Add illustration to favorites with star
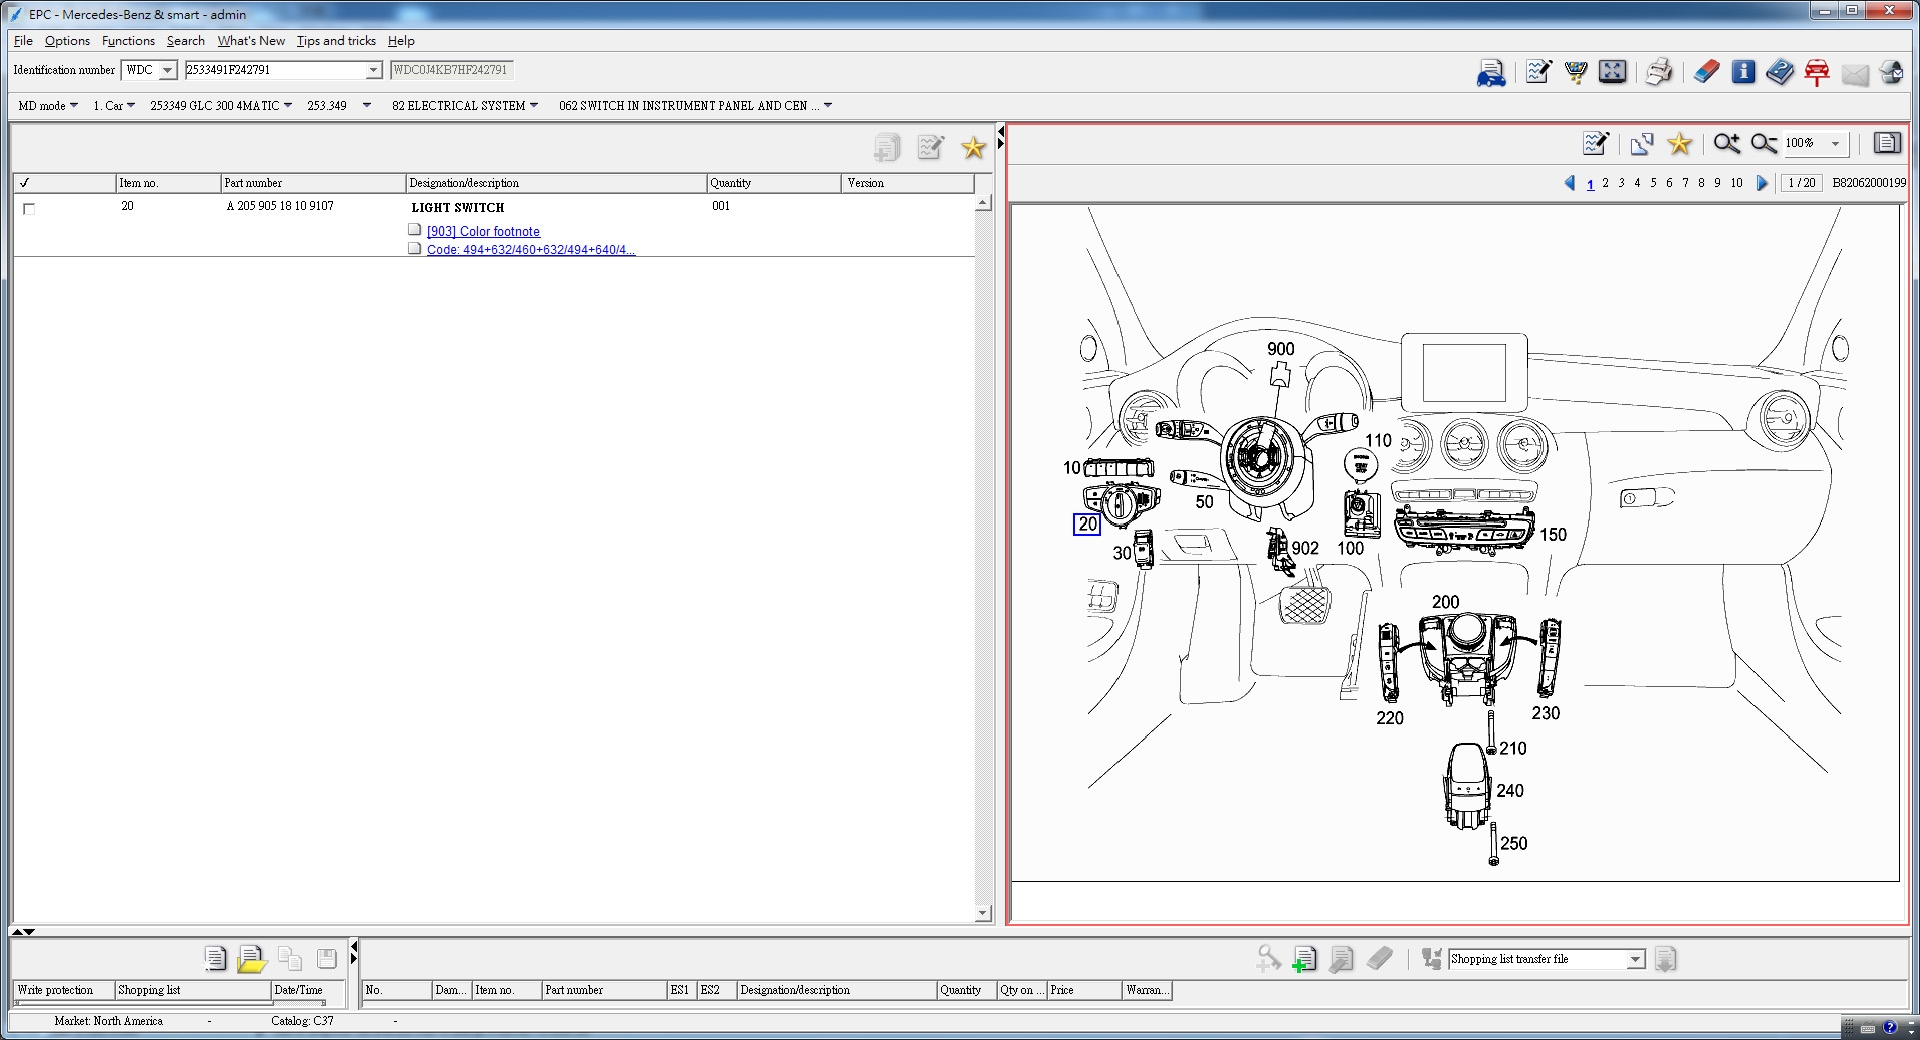 click(x=1680, y=144)
